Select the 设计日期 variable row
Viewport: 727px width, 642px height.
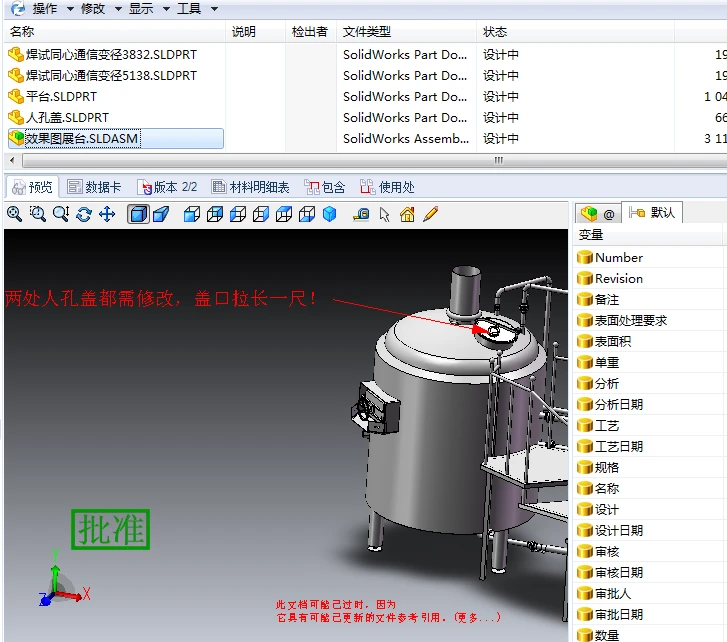click(649, 530)
